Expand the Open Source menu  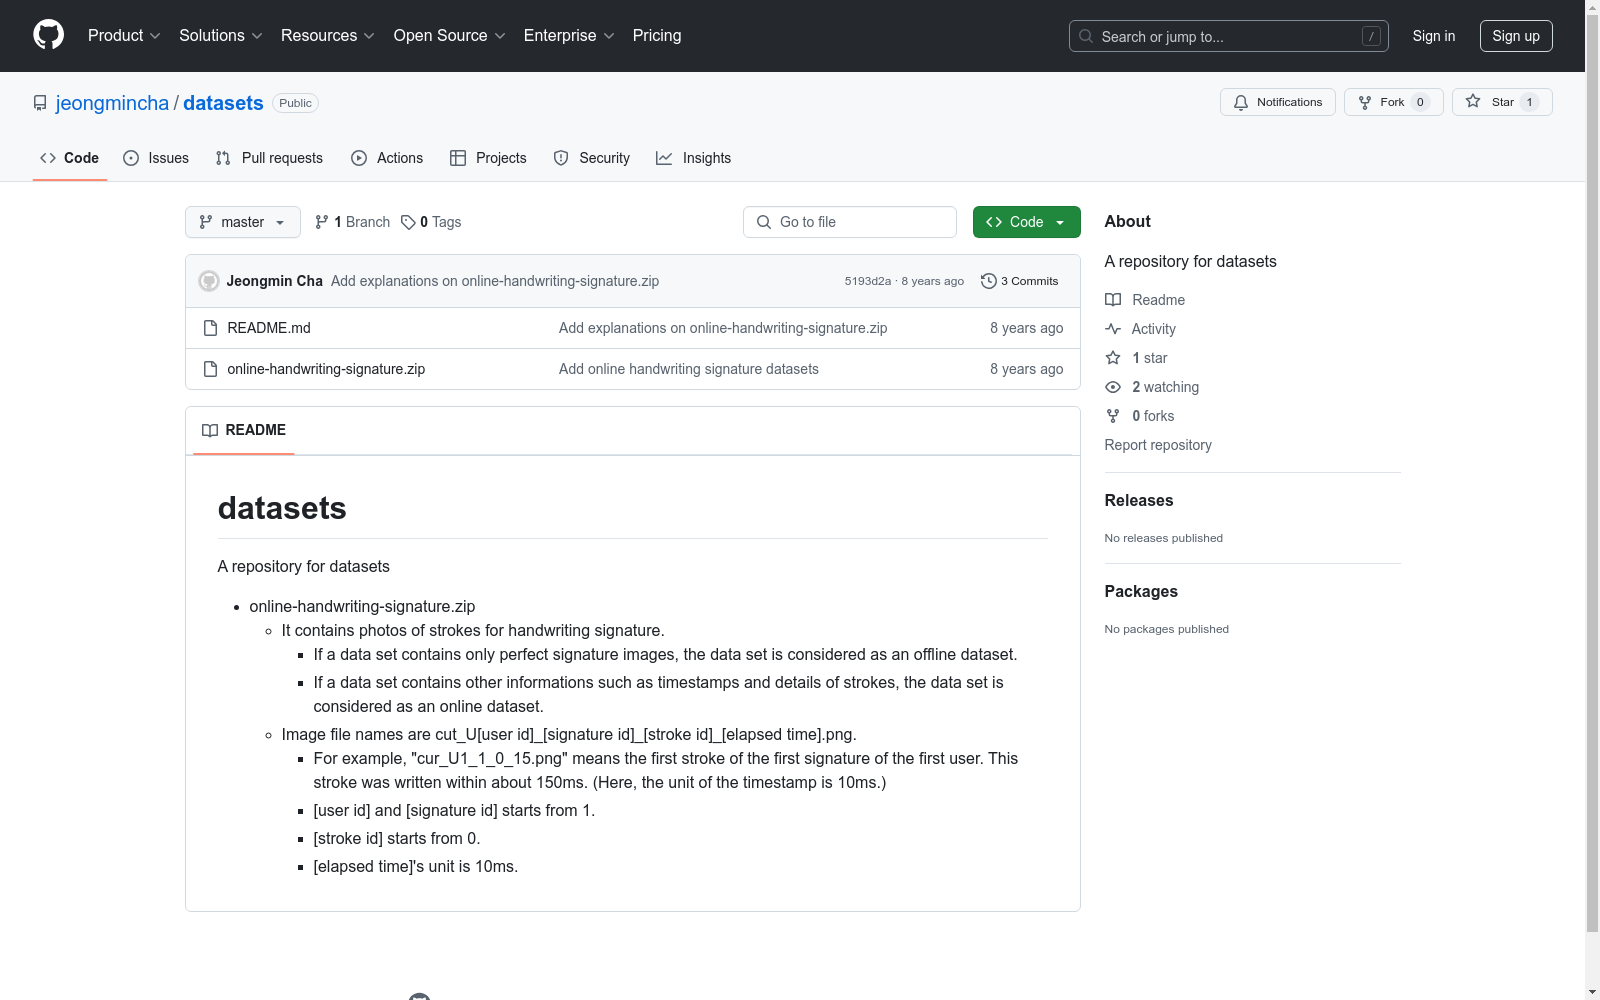[450, 36]
